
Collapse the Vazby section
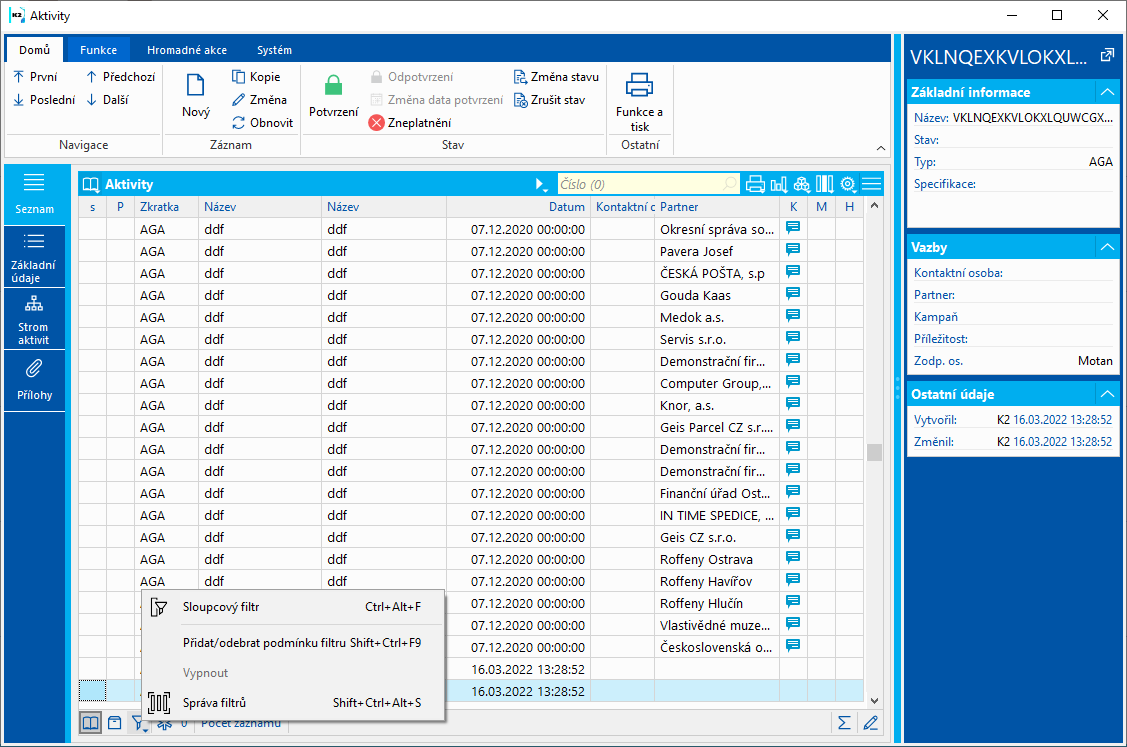pos(1106,247)
